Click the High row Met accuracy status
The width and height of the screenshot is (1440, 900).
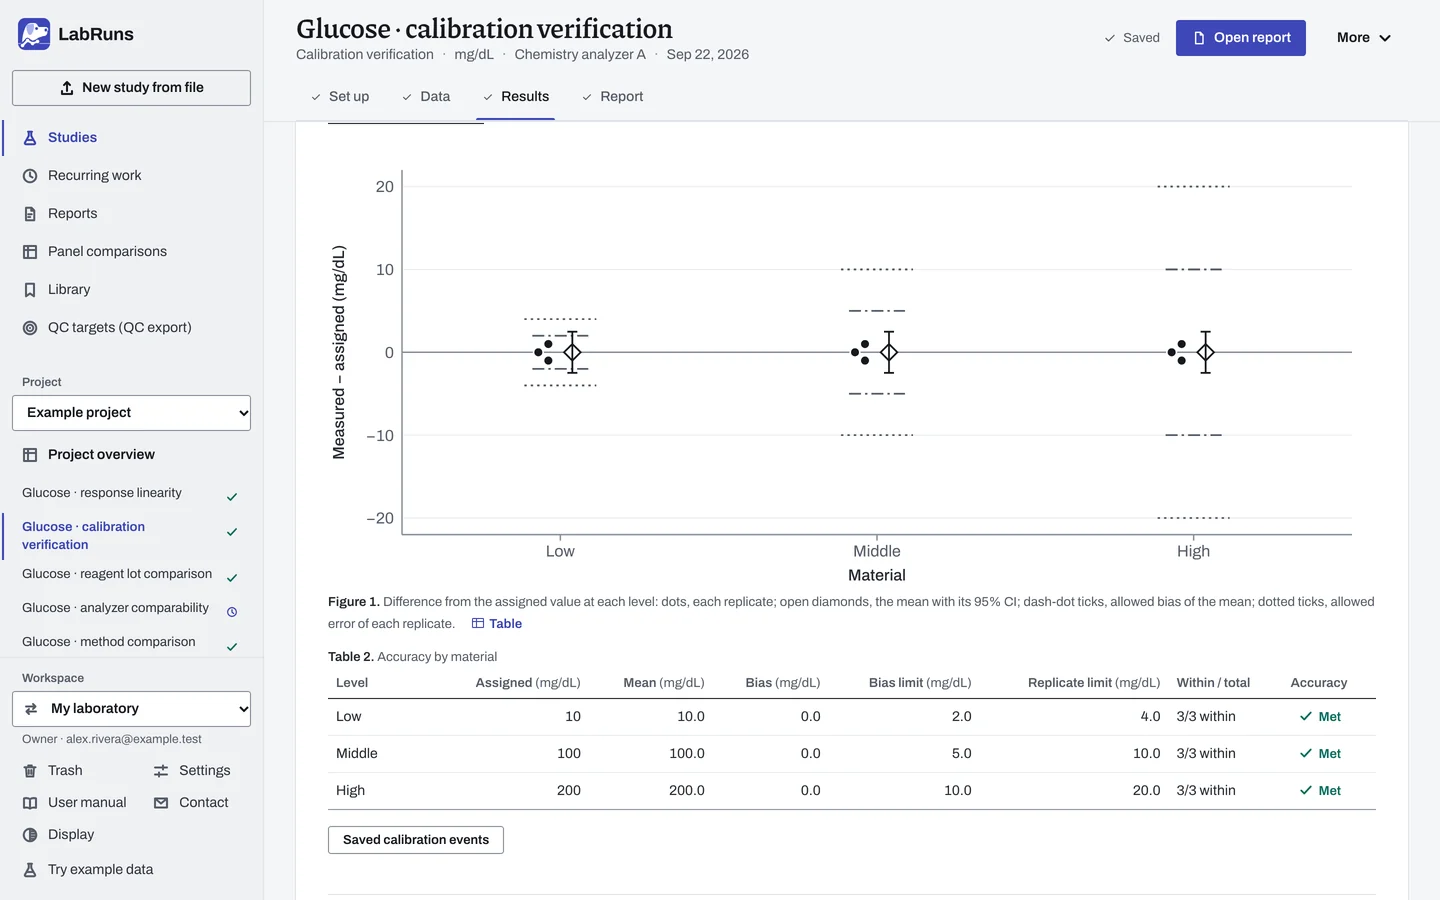tap(1320, 791)
